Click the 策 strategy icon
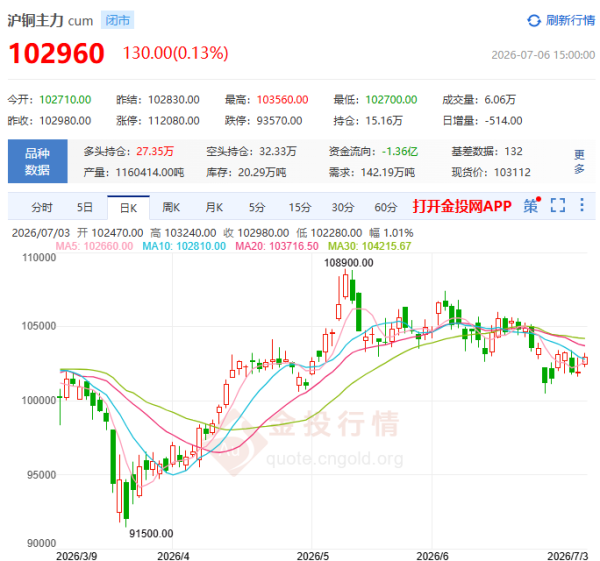The image size is (600, 561). [x=532, y=205]
